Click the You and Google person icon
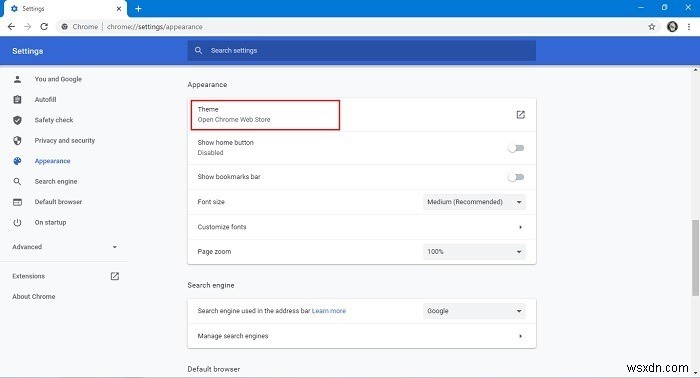This screenshot has width=700, height=378. (17, 79)
